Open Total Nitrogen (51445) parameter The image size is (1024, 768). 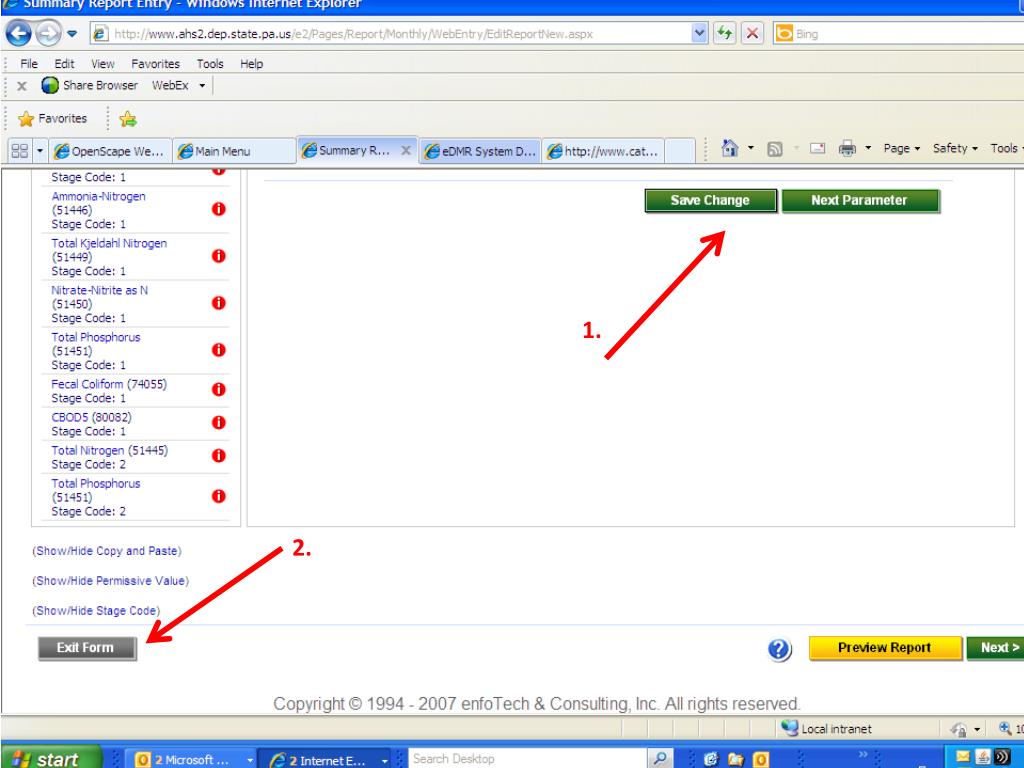(x=110, y=451)
